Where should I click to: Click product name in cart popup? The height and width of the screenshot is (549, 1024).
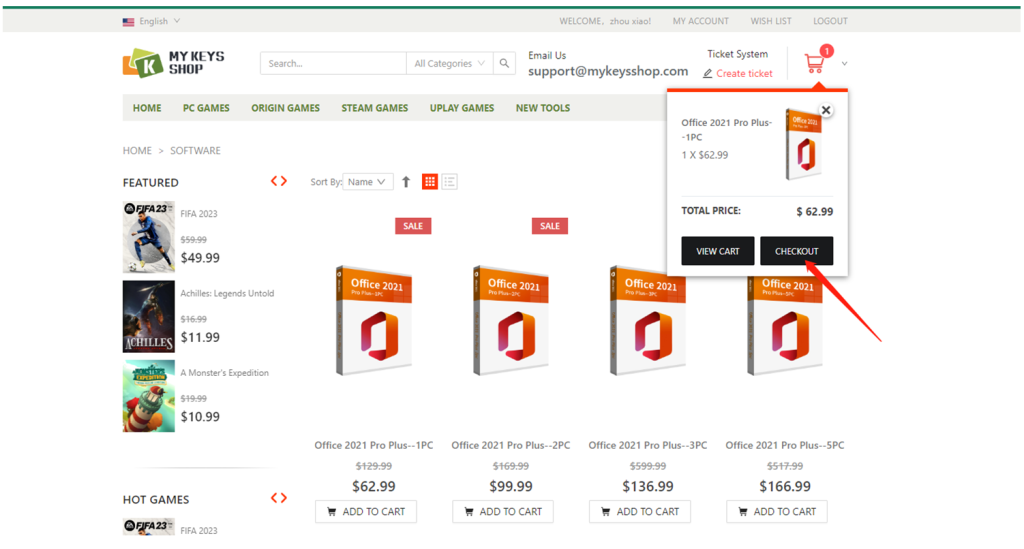[x=726, y=130]
